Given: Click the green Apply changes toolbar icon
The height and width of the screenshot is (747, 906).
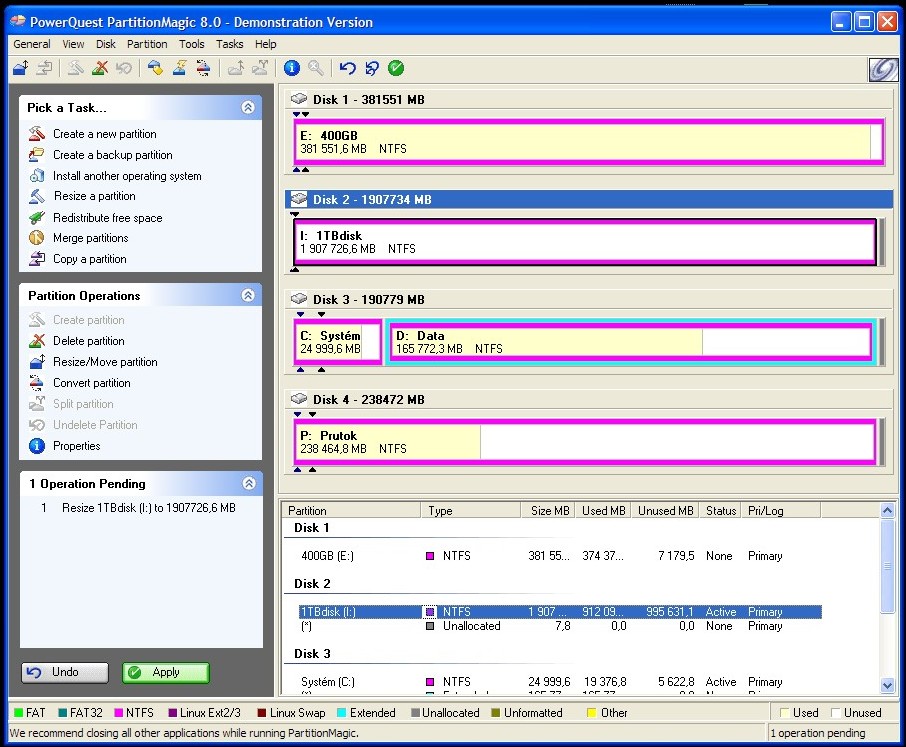Looking at the screenshot, I should coord(396,68).
